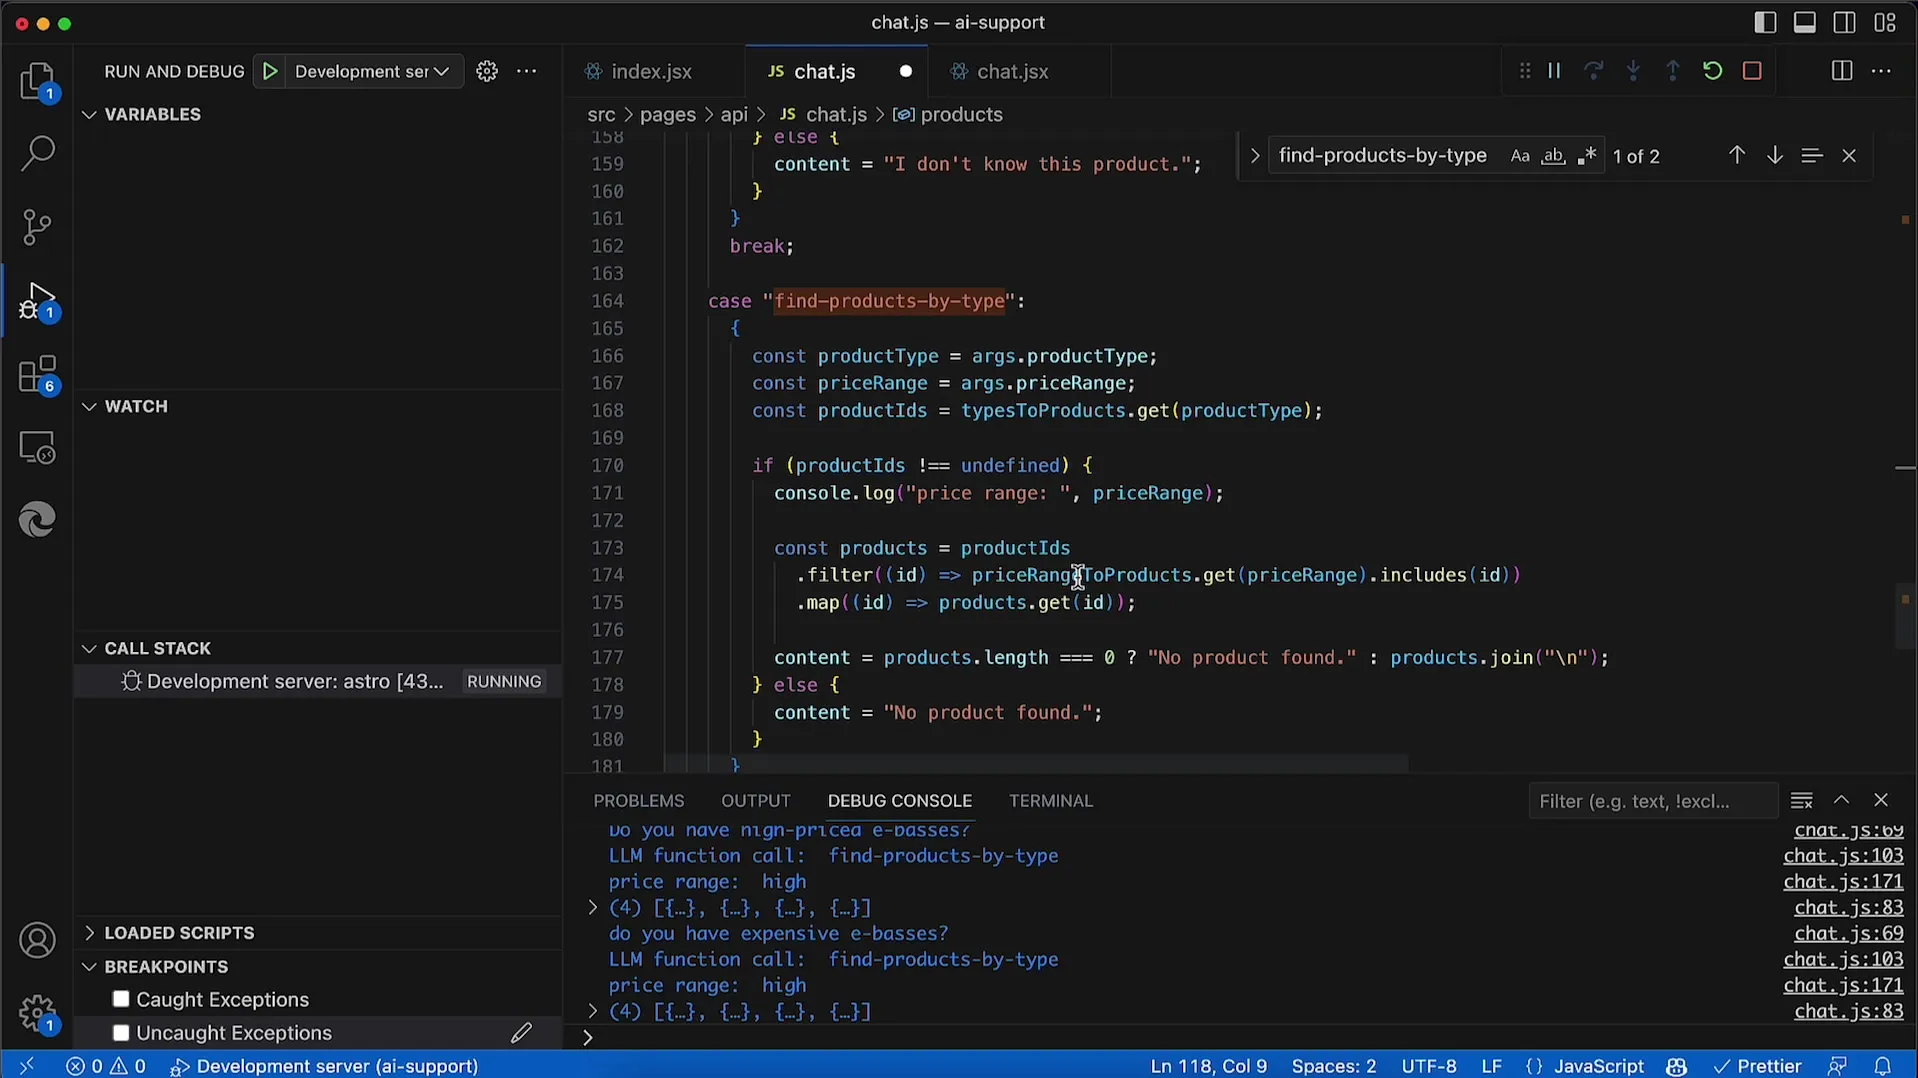Collapse the WATCH section

coord(89,406)
